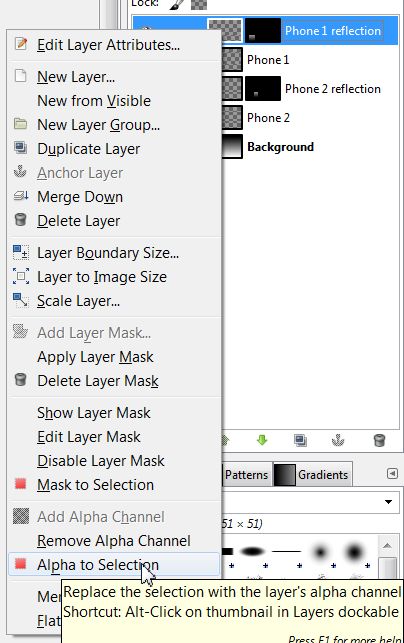The image size is (404, 643).
Task: Open the brush preset dropdown arrow
Action: [x=388, y=502]
